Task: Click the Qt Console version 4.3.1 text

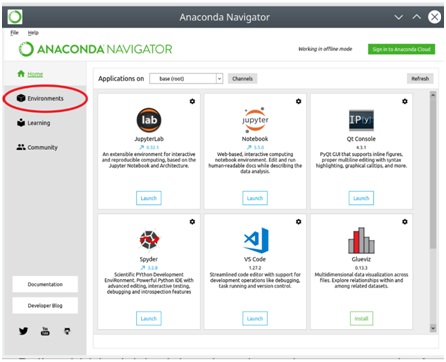Action: click(x=361, y=147)
